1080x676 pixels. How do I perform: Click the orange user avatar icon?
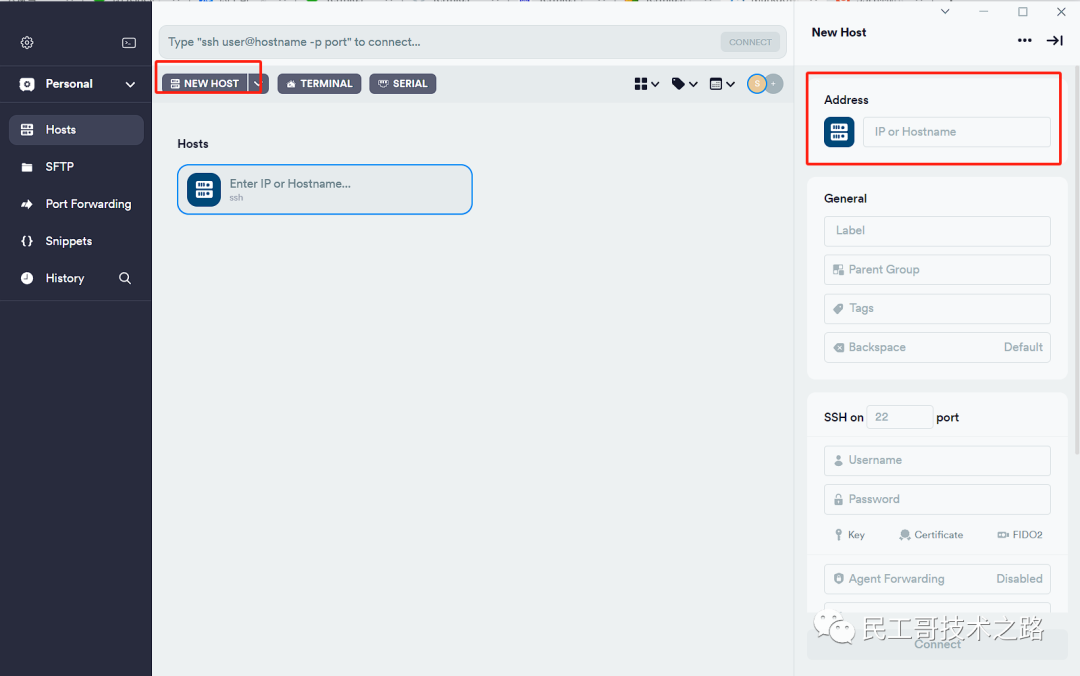[757, 84]
